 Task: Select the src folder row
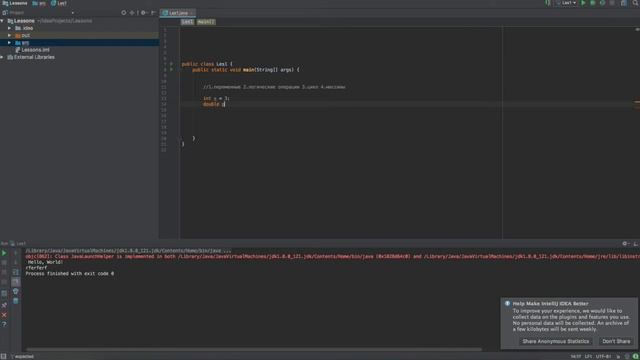pos(80,42)
